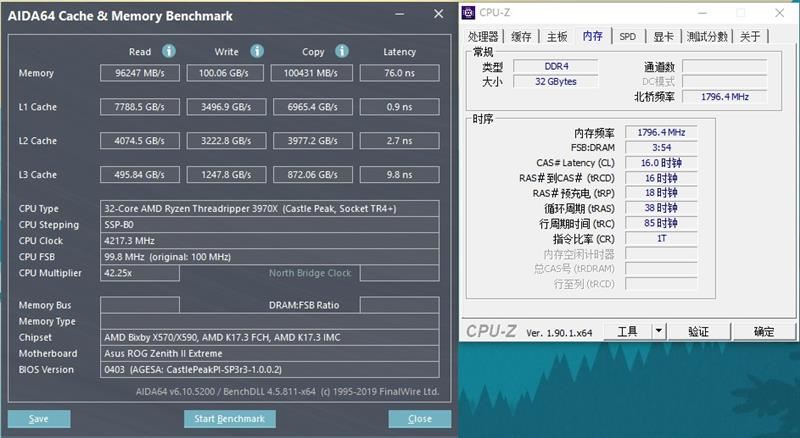Viewport: 800px width, 438px height.
Task: Click the Read info icon
Action: pyautogui.click(x=169, y=51)
